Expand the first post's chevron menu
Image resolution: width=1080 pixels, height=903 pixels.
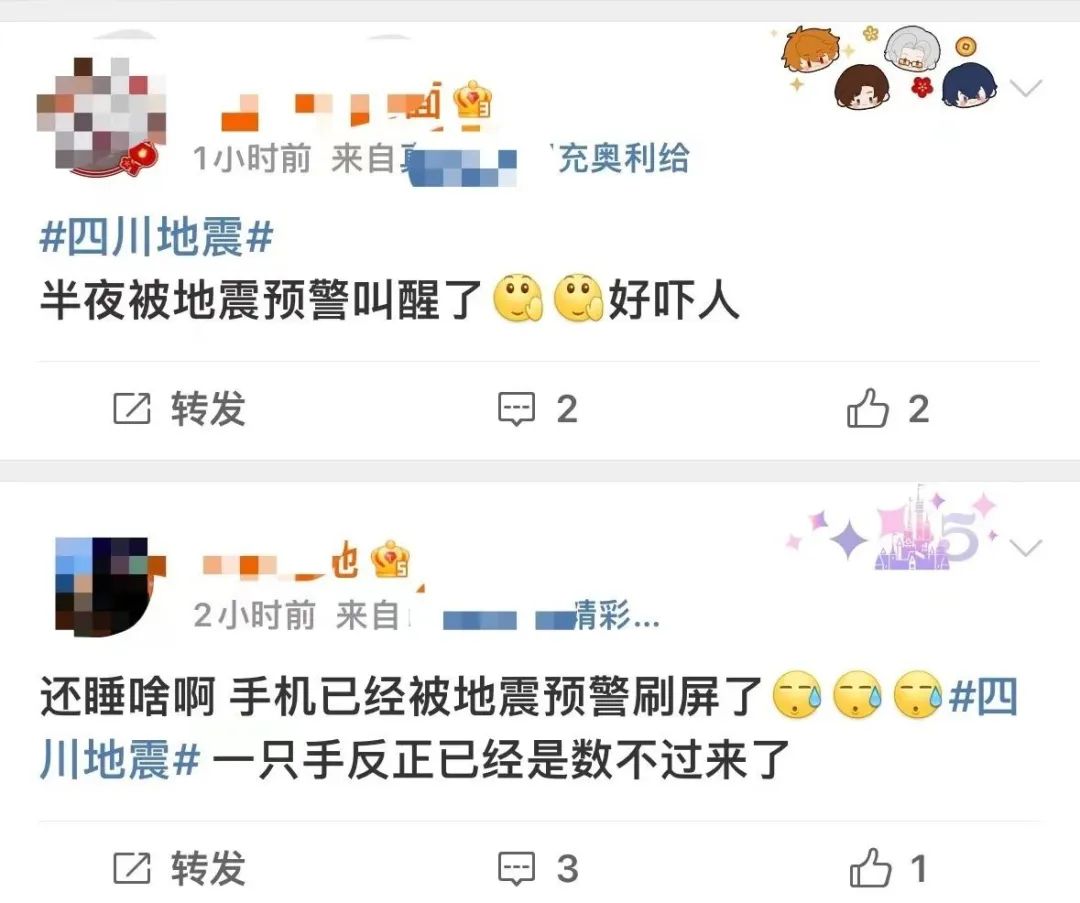point(1025,88)
